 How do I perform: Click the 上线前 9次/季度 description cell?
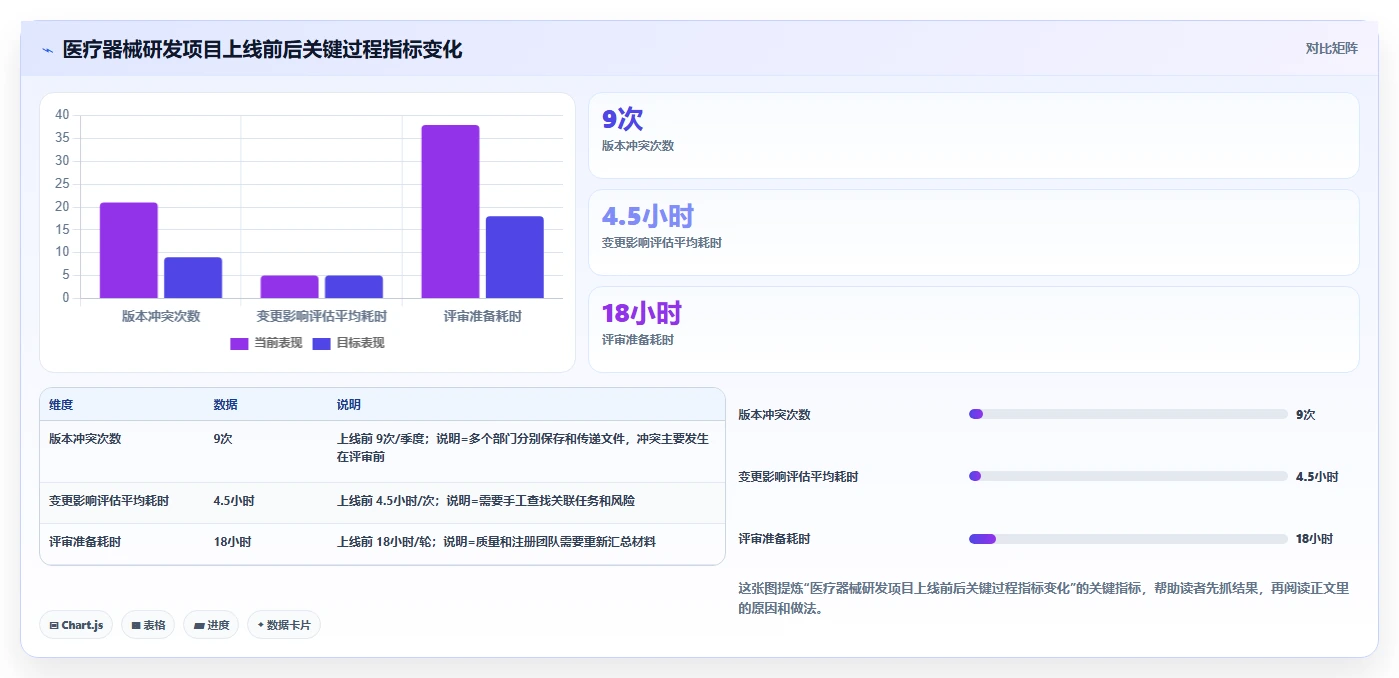(x=524, y=447)
